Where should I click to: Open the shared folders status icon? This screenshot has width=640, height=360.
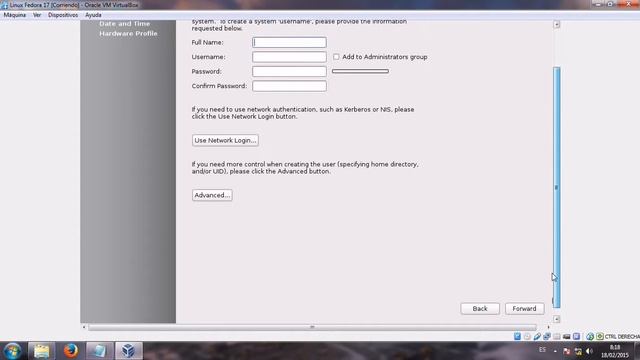[x=557, y=336]
